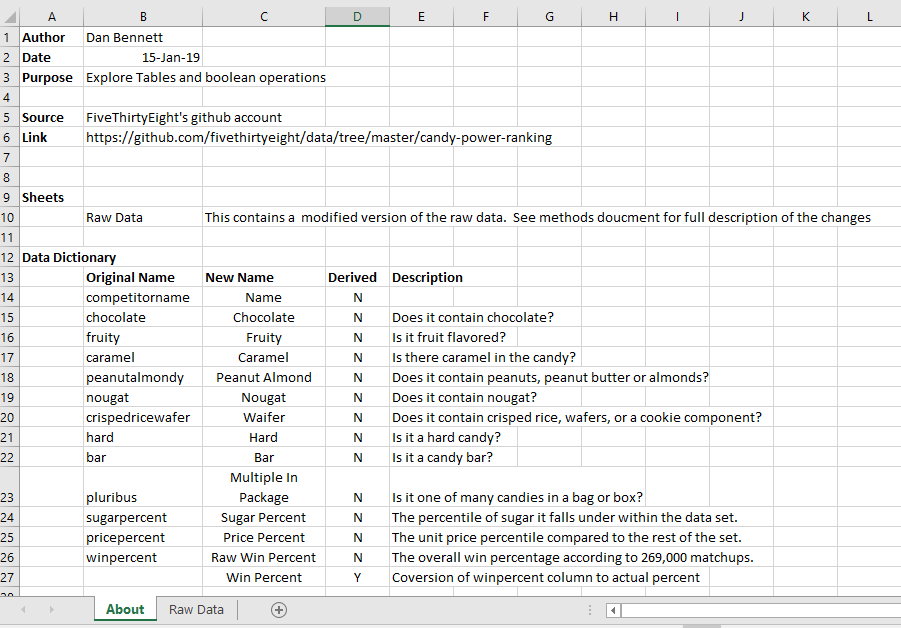The image size is (901, 628).
Task: Click the tab bar resize handle dots
Action: pyautogui.click(x=590, y=610)
